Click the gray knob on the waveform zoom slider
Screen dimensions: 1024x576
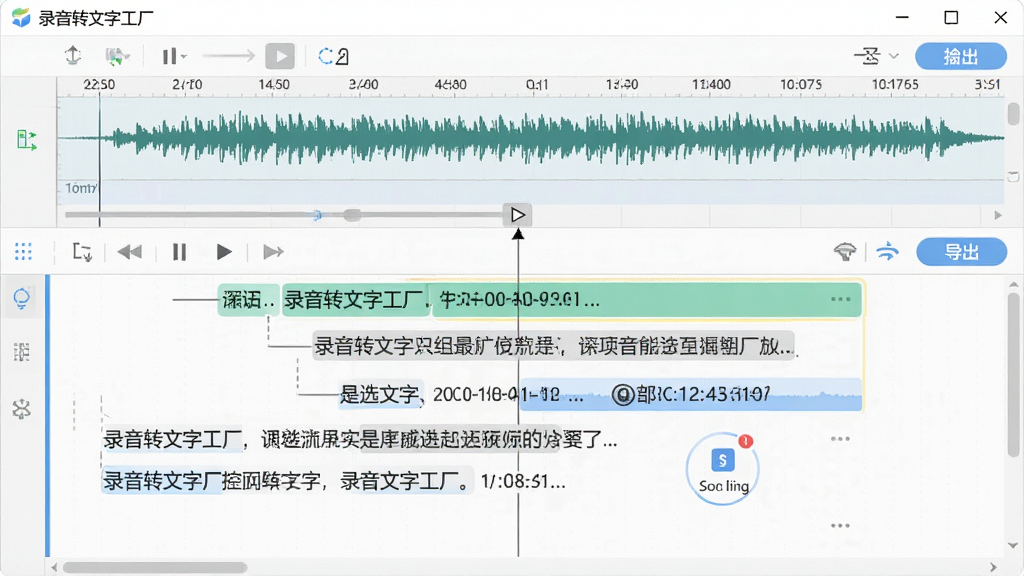[352, 215]
